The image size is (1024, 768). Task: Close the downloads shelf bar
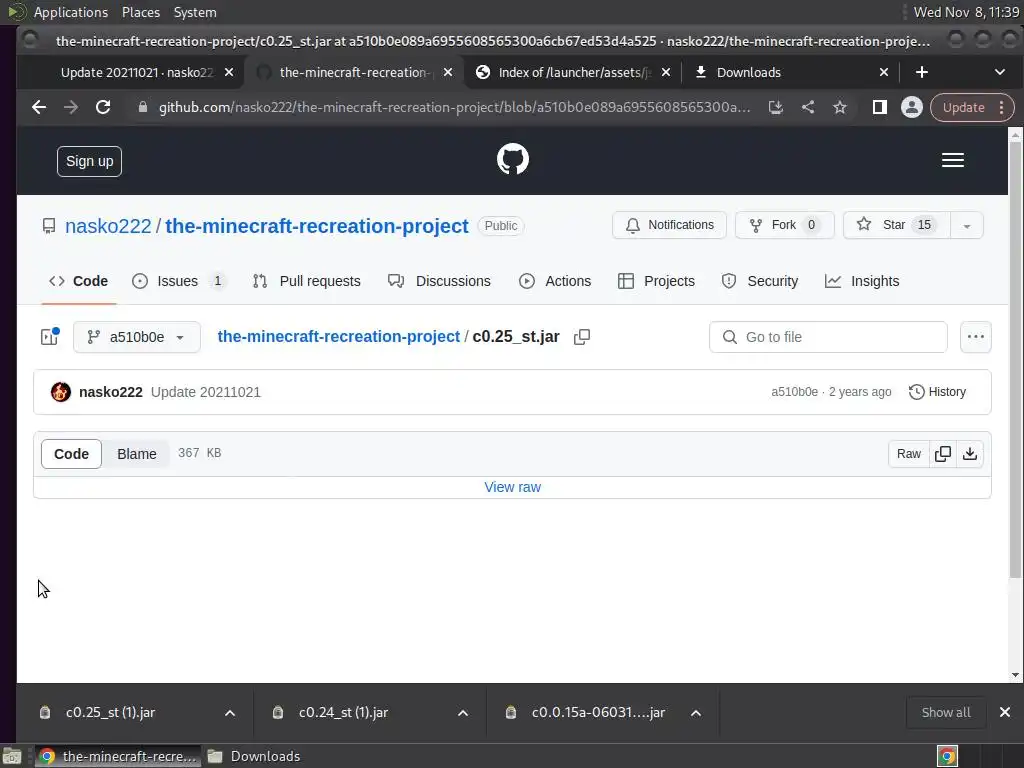click(x=1005, y=712)
